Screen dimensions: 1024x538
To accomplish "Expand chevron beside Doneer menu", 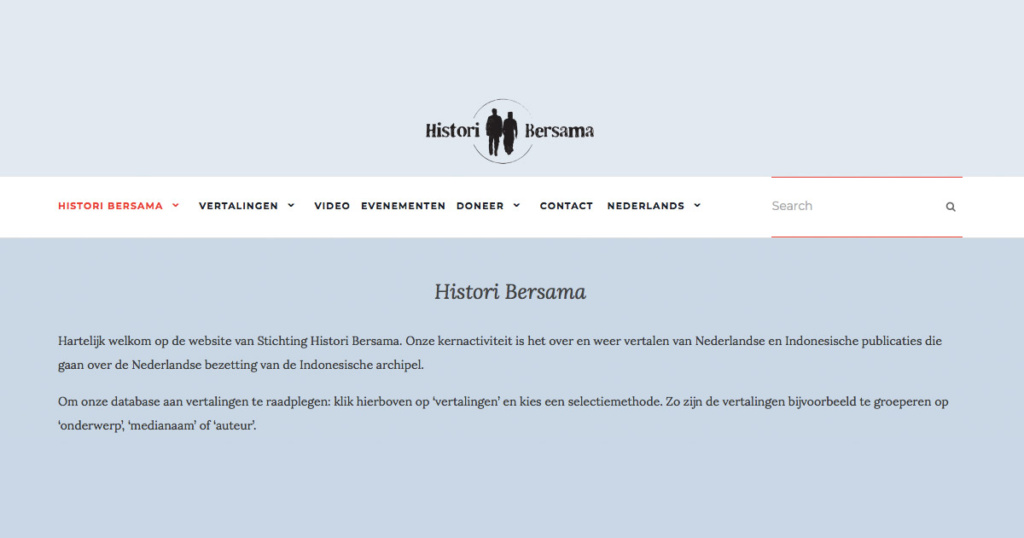I will click(517, 206).
